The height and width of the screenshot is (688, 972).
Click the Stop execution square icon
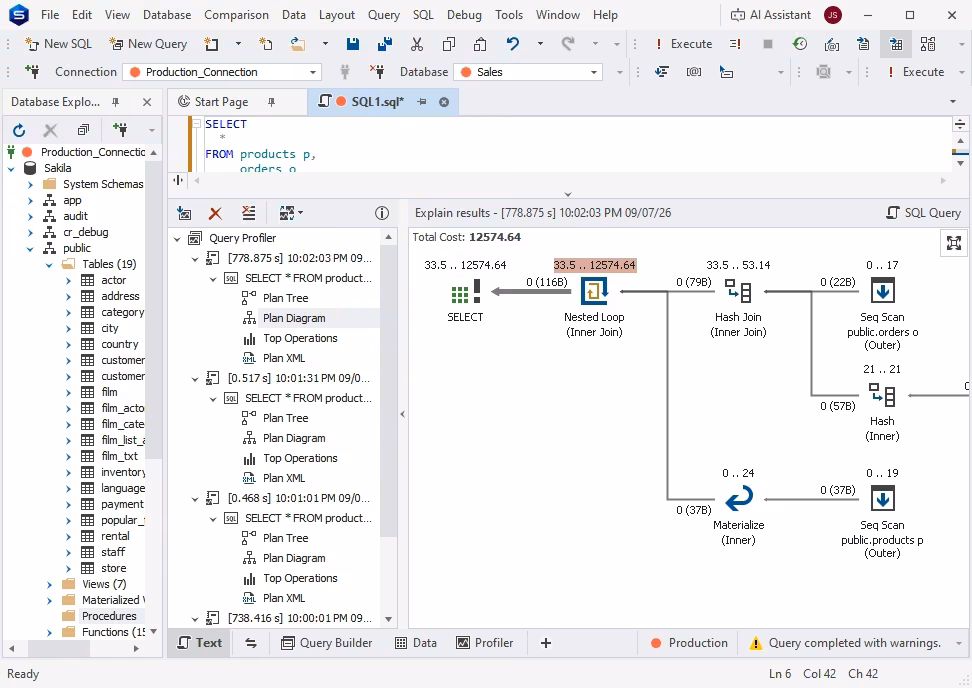click(767, 44)
